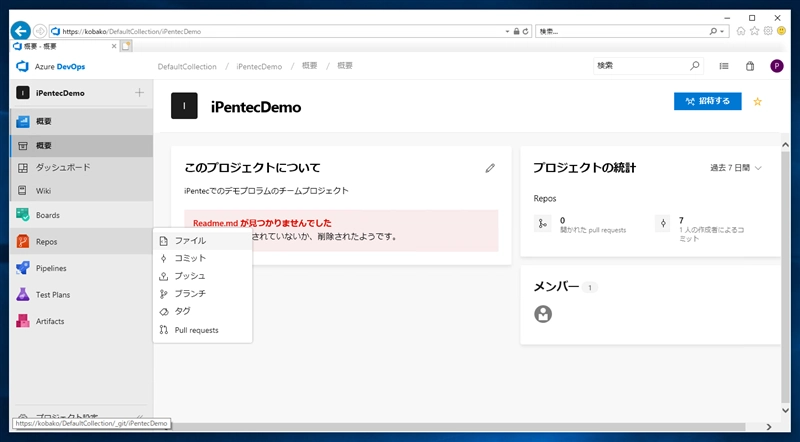Open a new browser tab
This screenshot has width=800, height=442.
(126, 46)
